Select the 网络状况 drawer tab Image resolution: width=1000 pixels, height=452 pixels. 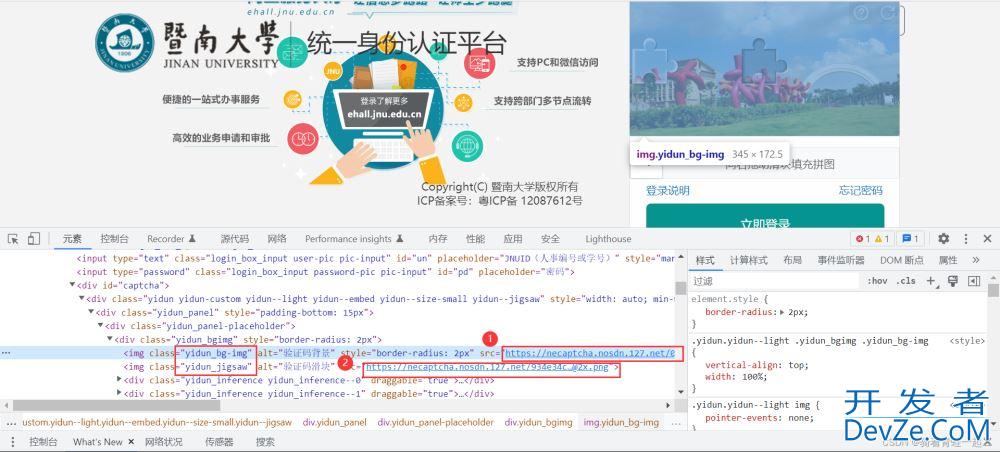pyautogui.click(x=163, y=441)
